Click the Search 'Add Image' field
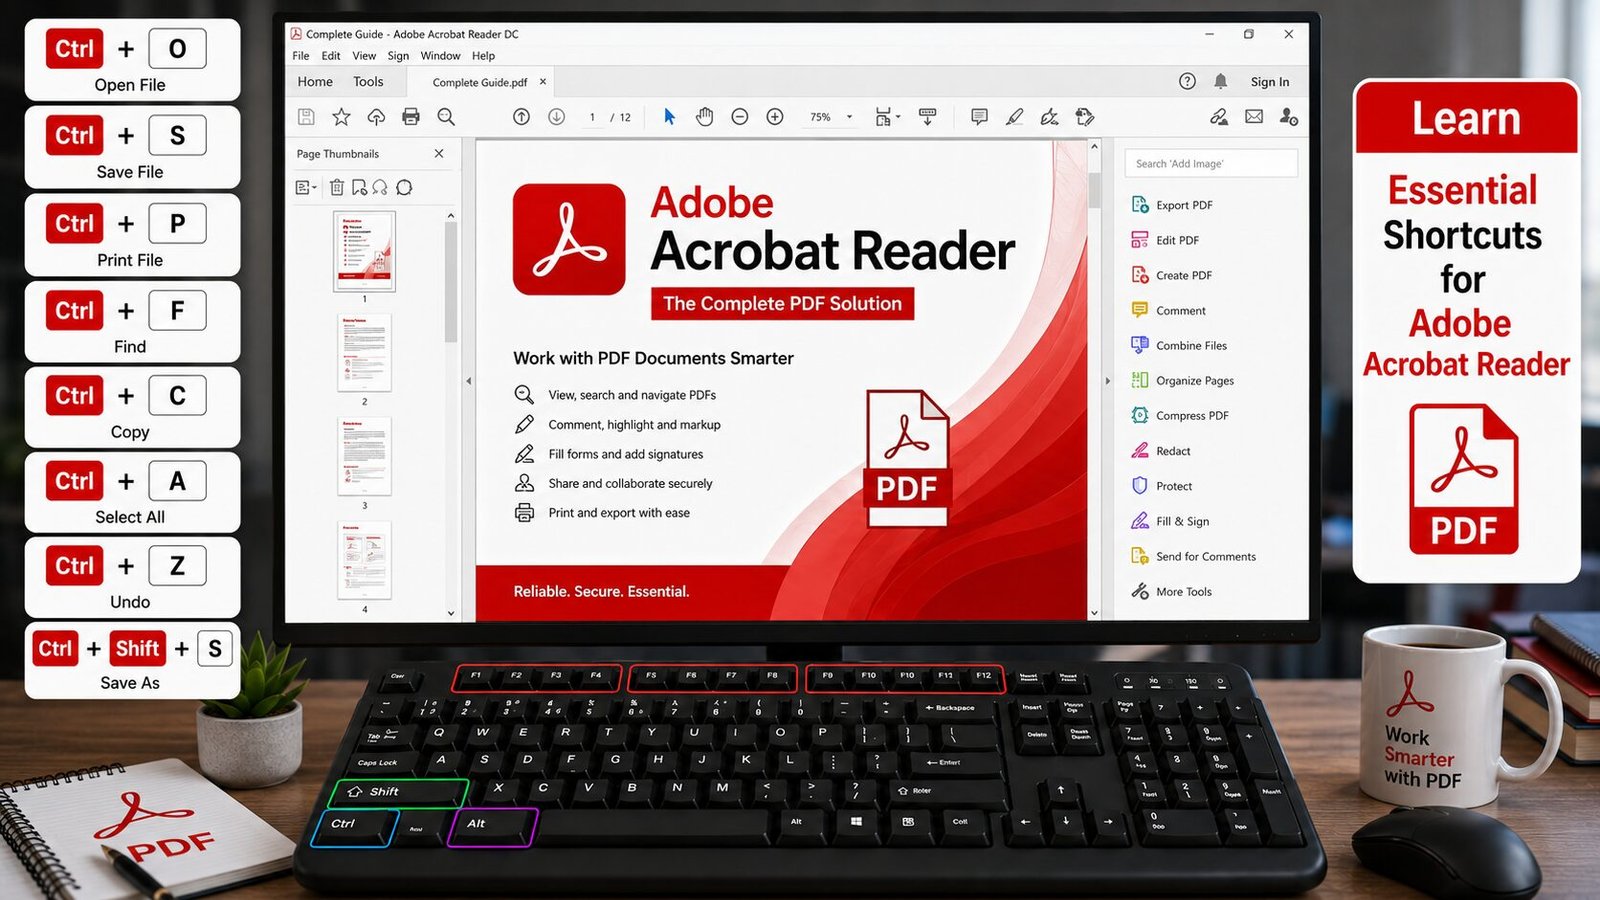This screenshot has height=900, width=1600. click(1211, 163)
